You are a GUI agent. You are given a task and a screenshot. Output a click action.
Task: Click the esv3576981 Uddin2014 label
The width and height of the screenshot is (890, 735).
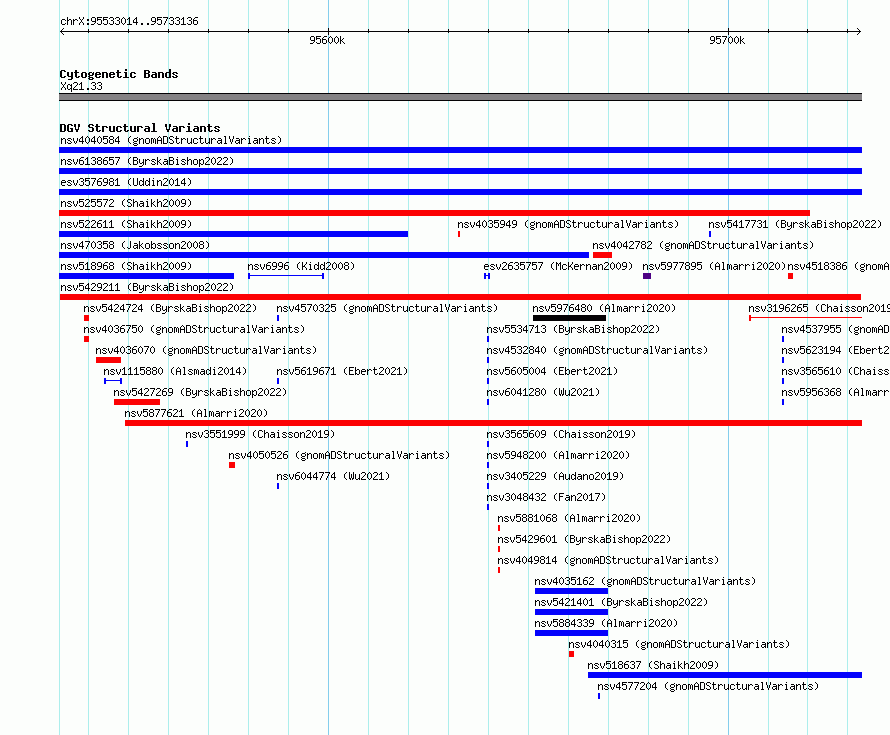point(126,182)
